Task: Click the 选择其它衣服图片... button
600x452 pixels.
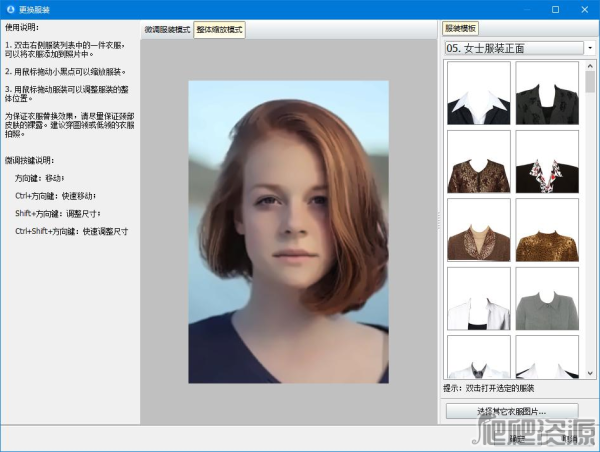Action: pyautogui.click(x=512, y=410)
